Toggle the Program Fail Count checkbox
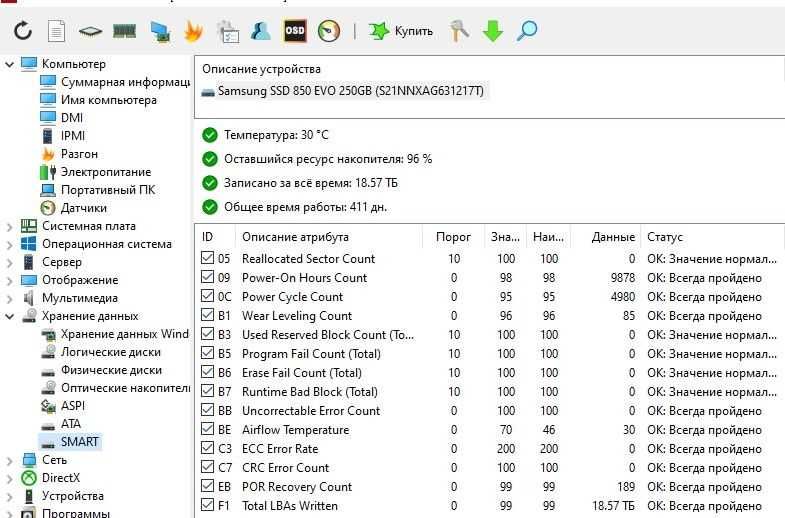This screenshot has height=518, width=785. (207, 353)
